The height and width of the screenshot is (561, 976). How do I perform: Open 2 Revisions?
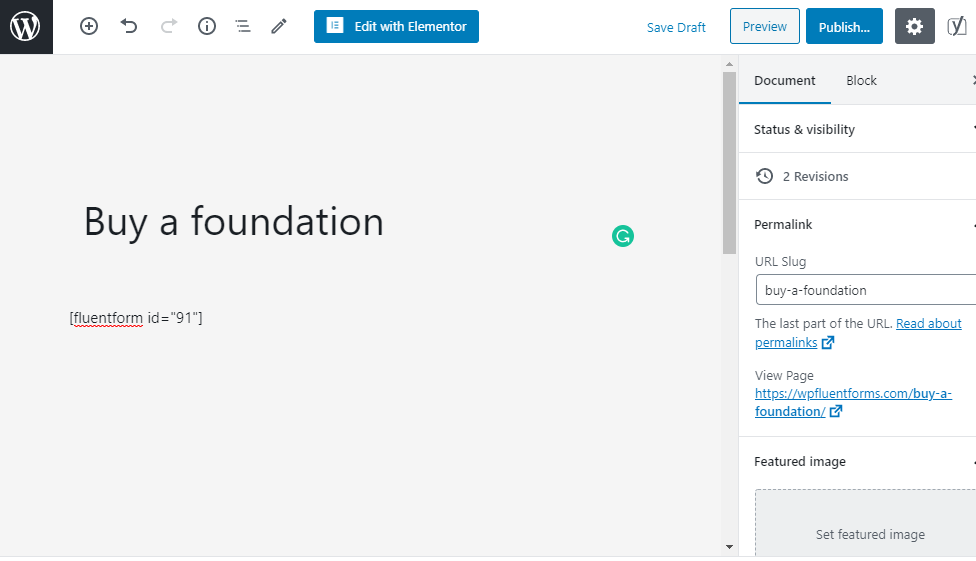click(x=815, y=176)
